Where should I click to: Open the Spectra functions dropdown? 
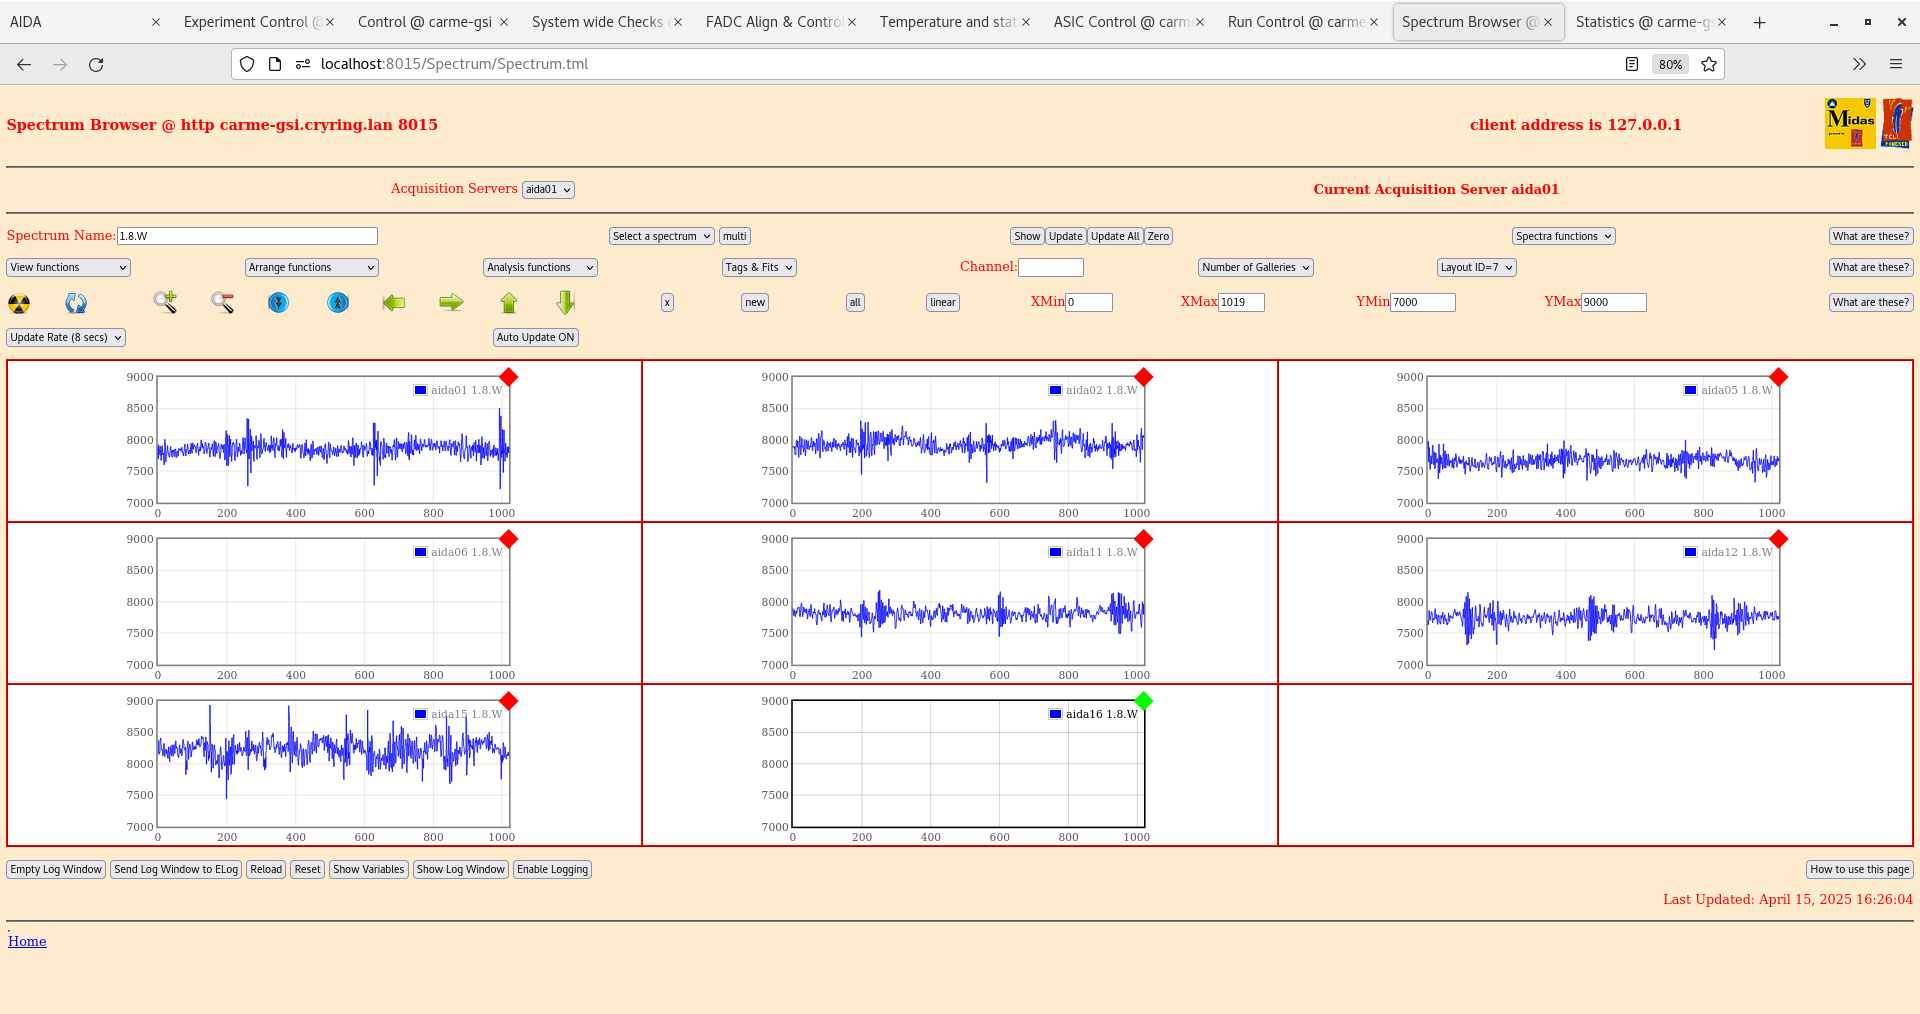coord(1563,236)
